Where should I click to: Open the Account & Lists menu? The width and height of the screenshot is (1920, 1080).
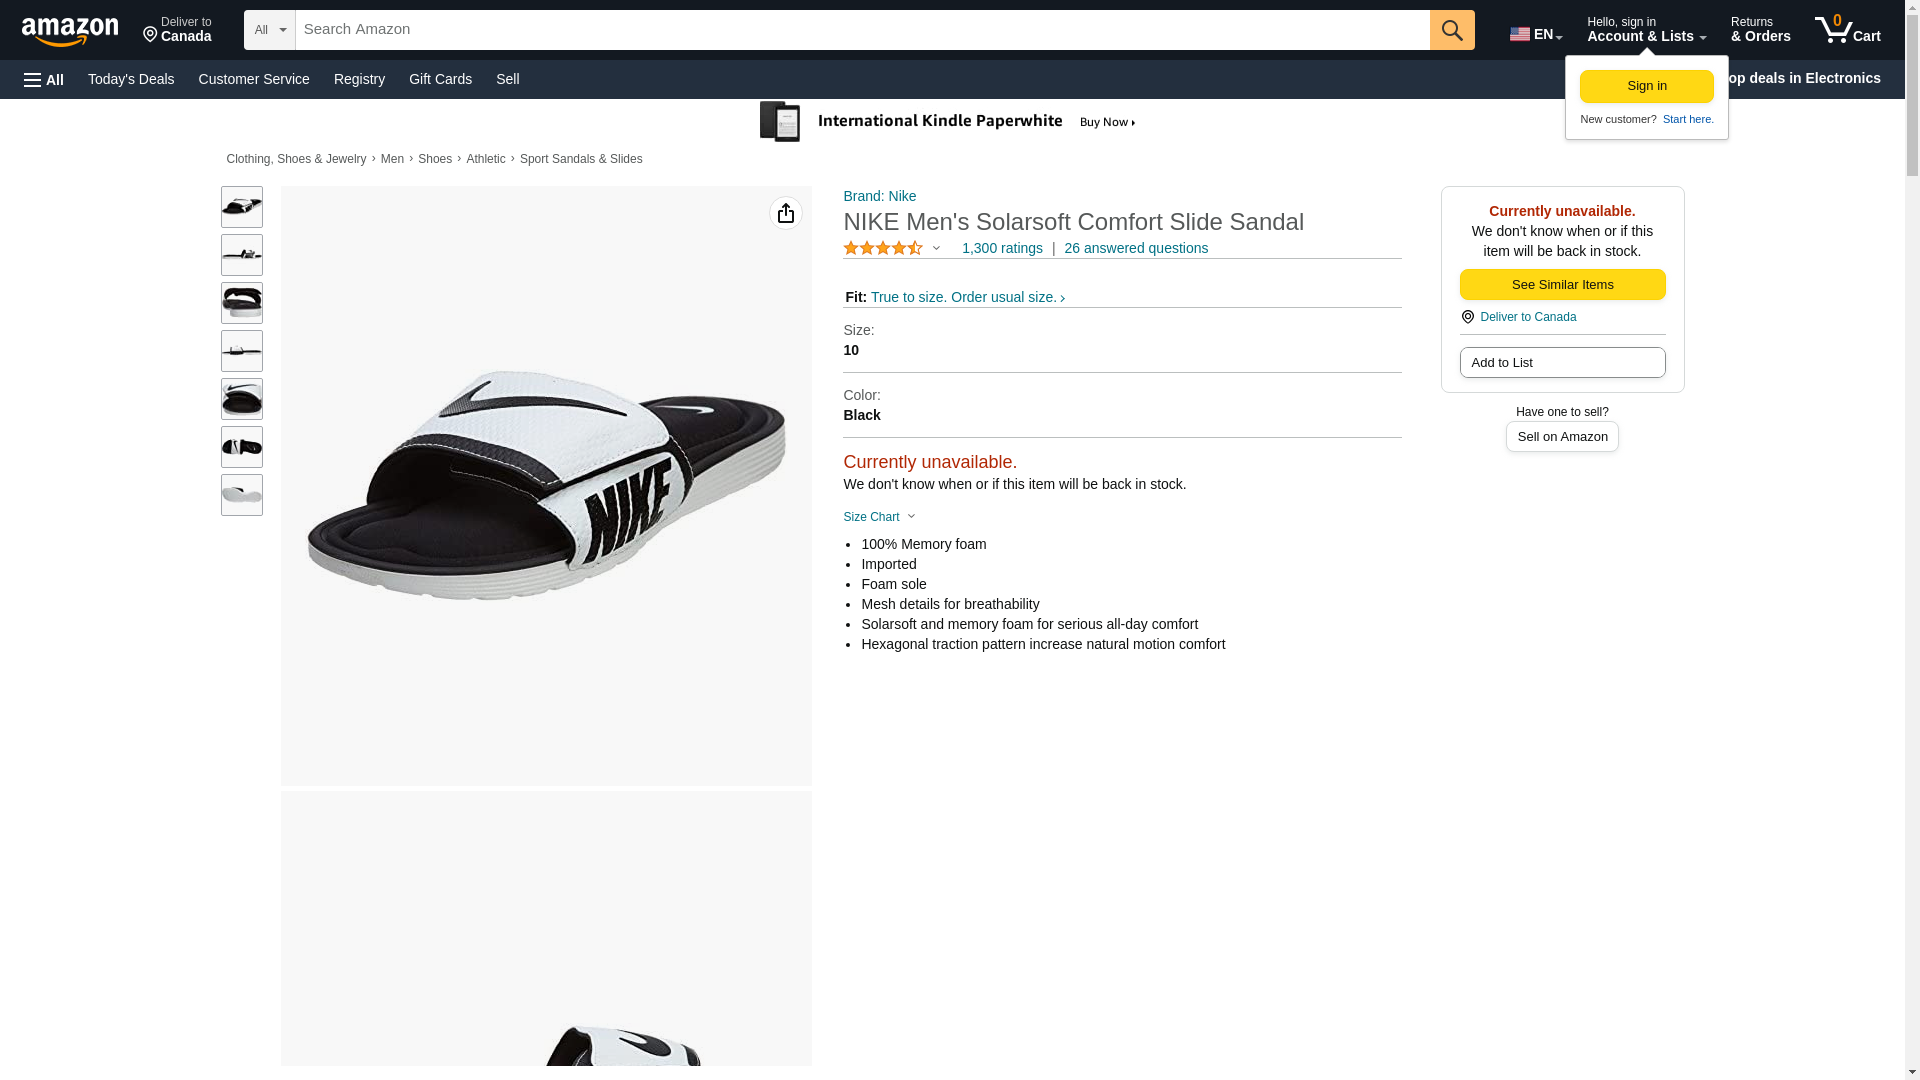(1646, 30)
